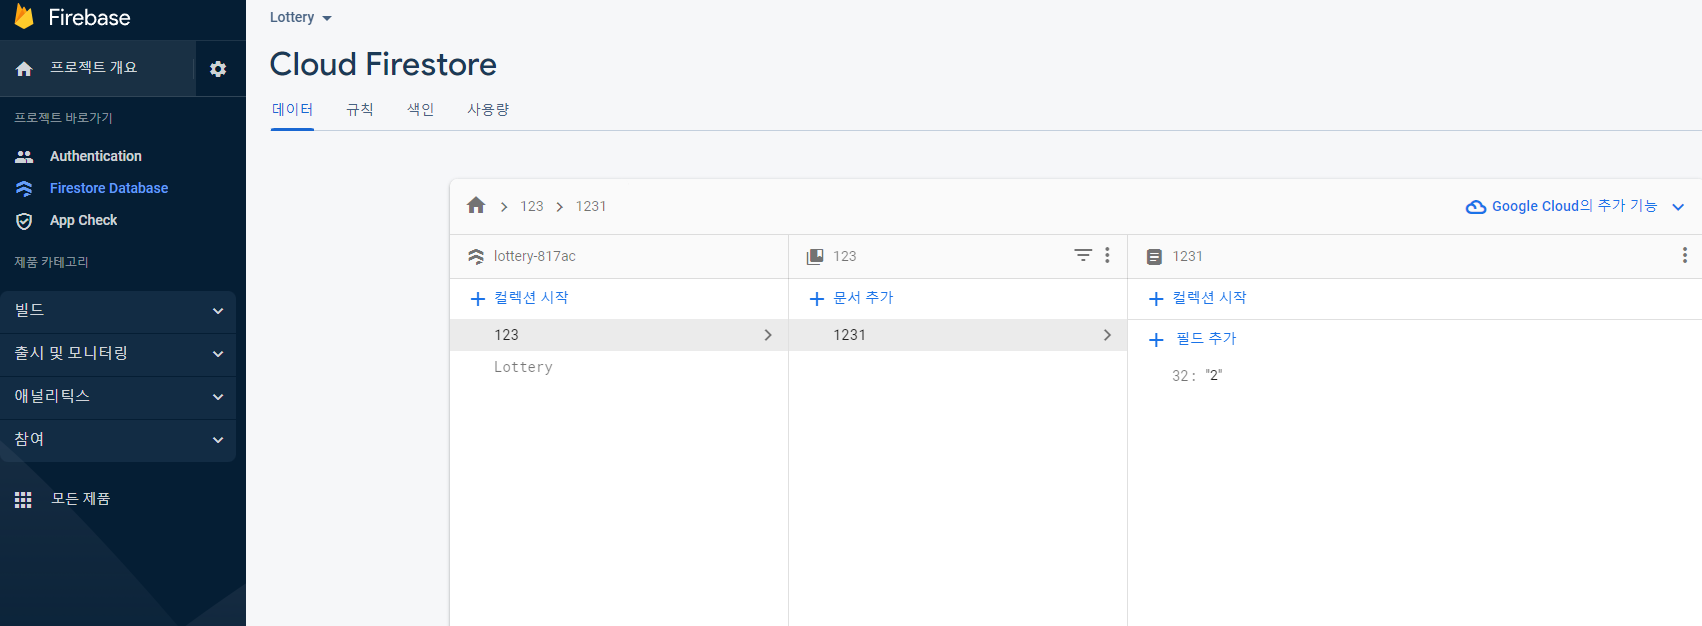Open the 1231 document more options menu
1702x626 pixels.
[x=1685, y=255]
